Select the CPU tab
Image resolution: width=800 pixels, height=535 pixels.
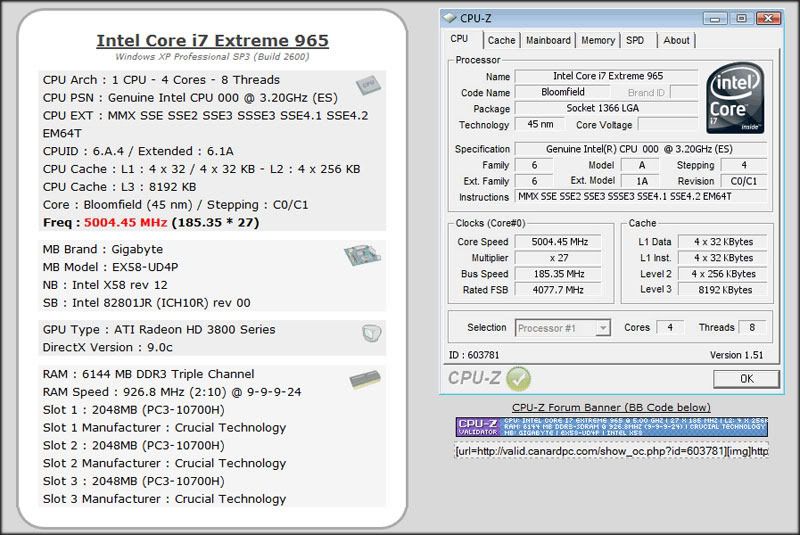(459, 39)
